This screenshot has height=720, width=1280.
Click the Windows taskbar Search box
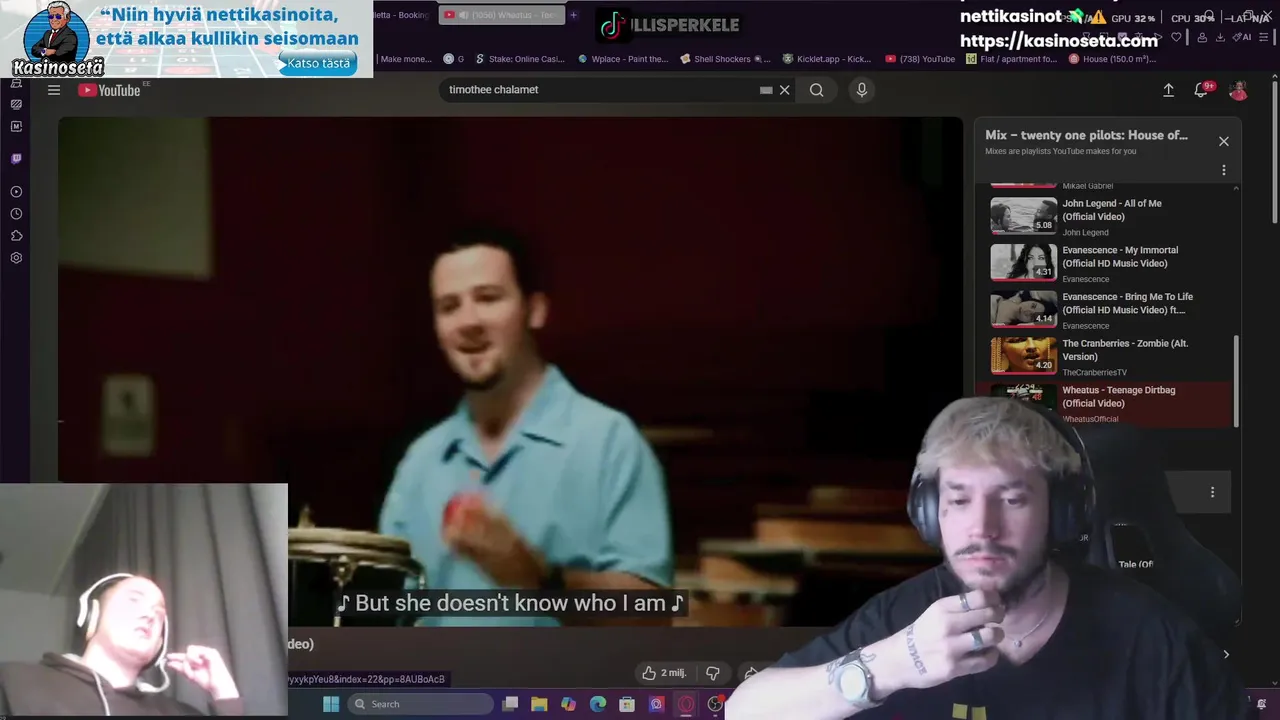(421, 704)
